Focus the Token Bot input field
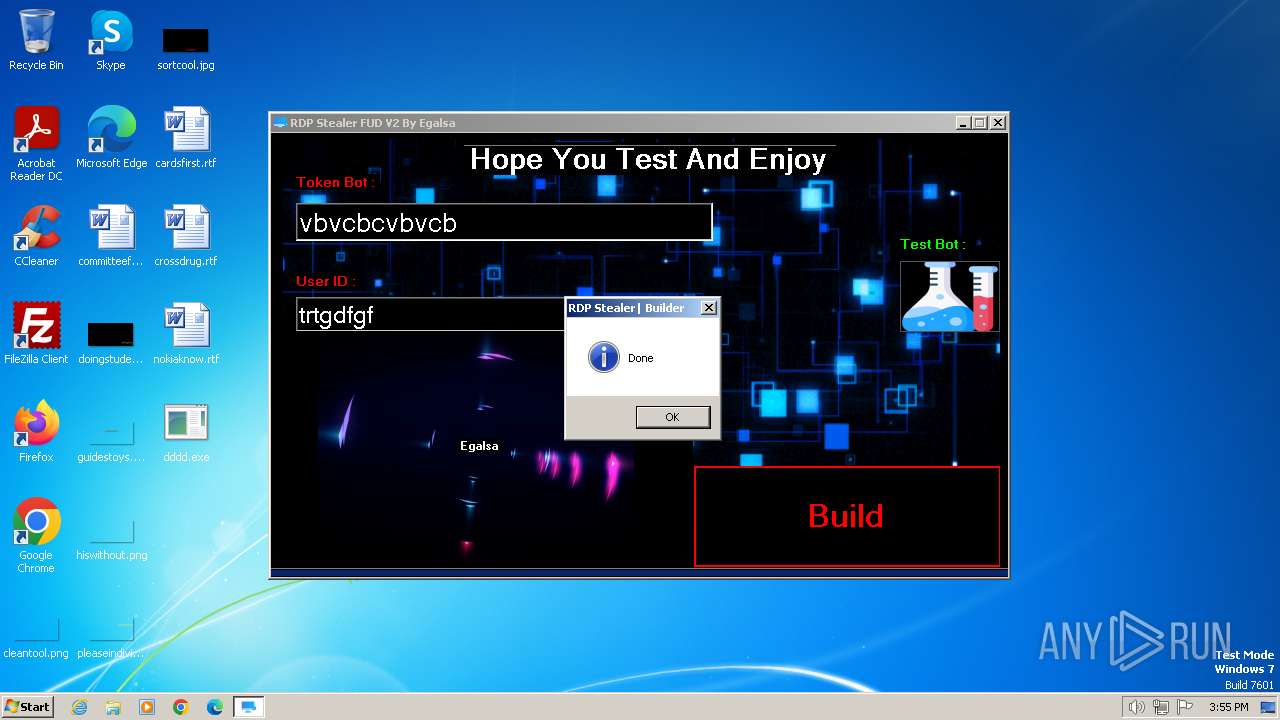The height and width of the screenshot is (720, 1280). pyautogui.click(x=504, y=223)
